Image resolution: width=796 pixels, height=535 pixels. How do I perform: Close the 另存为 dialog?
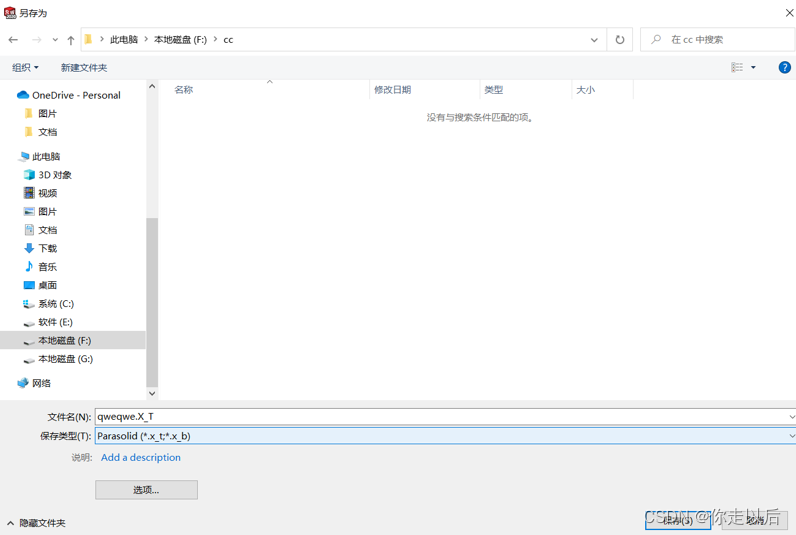pos(789,13)
